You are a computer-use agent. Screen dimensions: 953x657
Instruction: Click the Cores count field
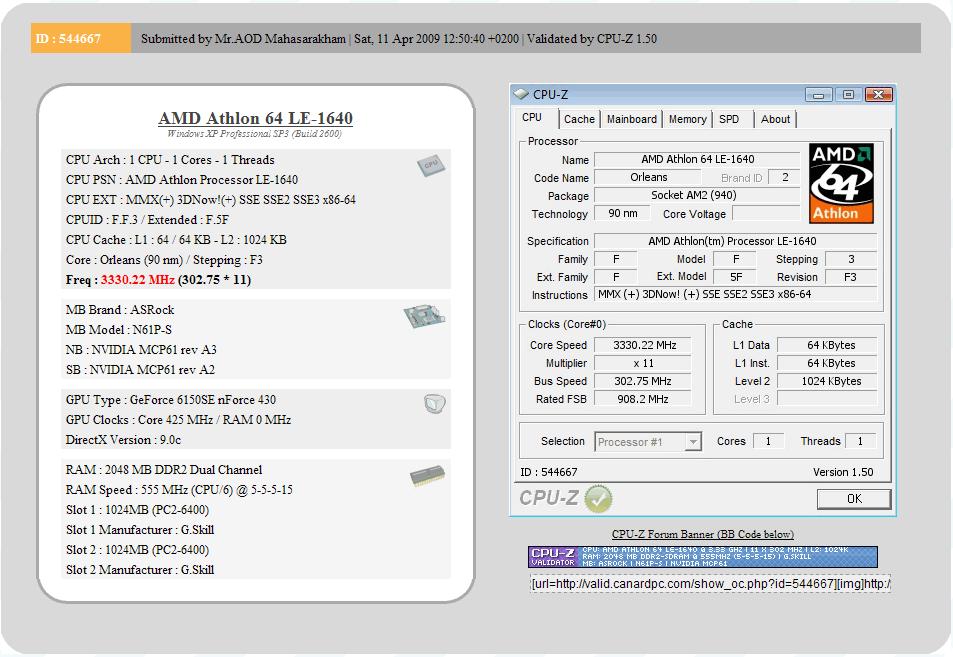pos(768,441)
